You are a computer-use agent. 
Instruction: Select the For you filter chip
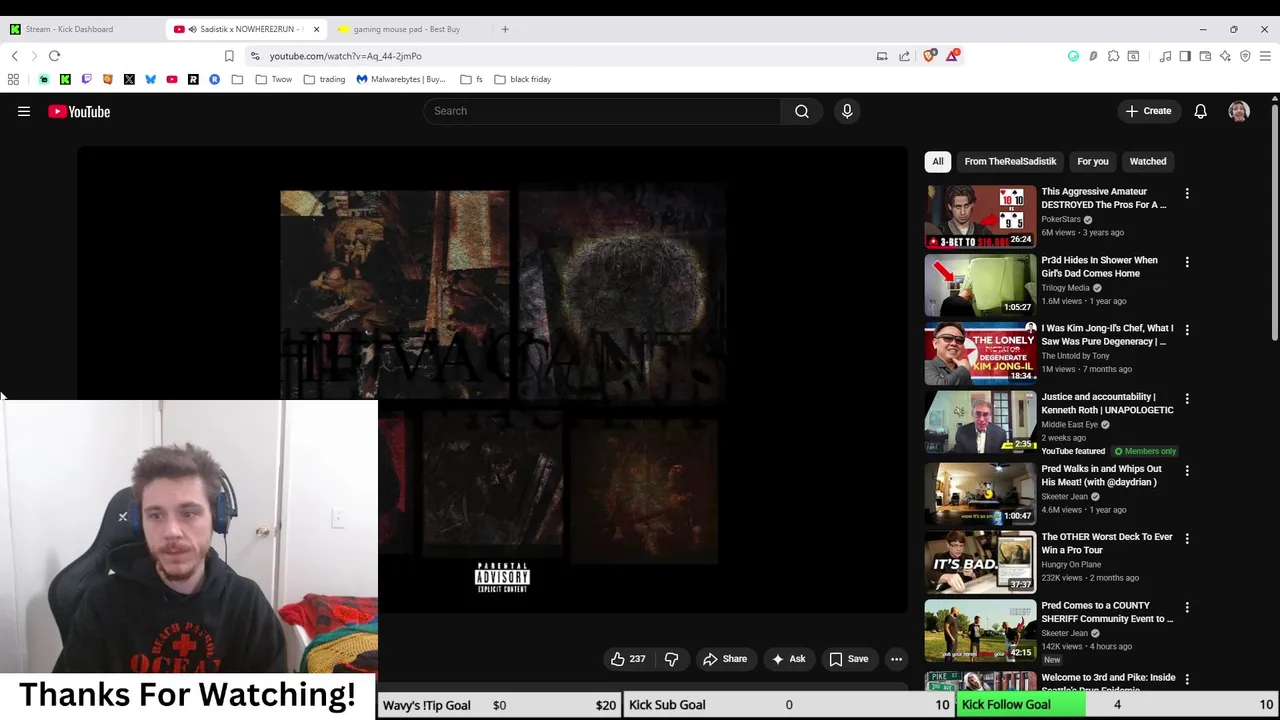point(1093,161)
